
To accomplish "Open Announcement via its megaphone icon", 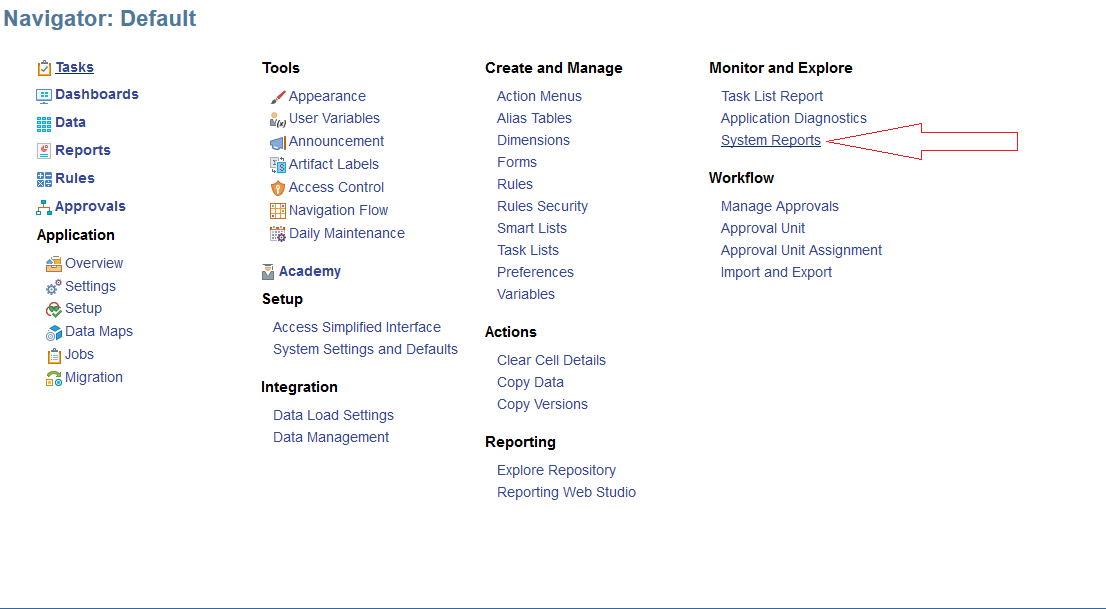I will 277,141.
